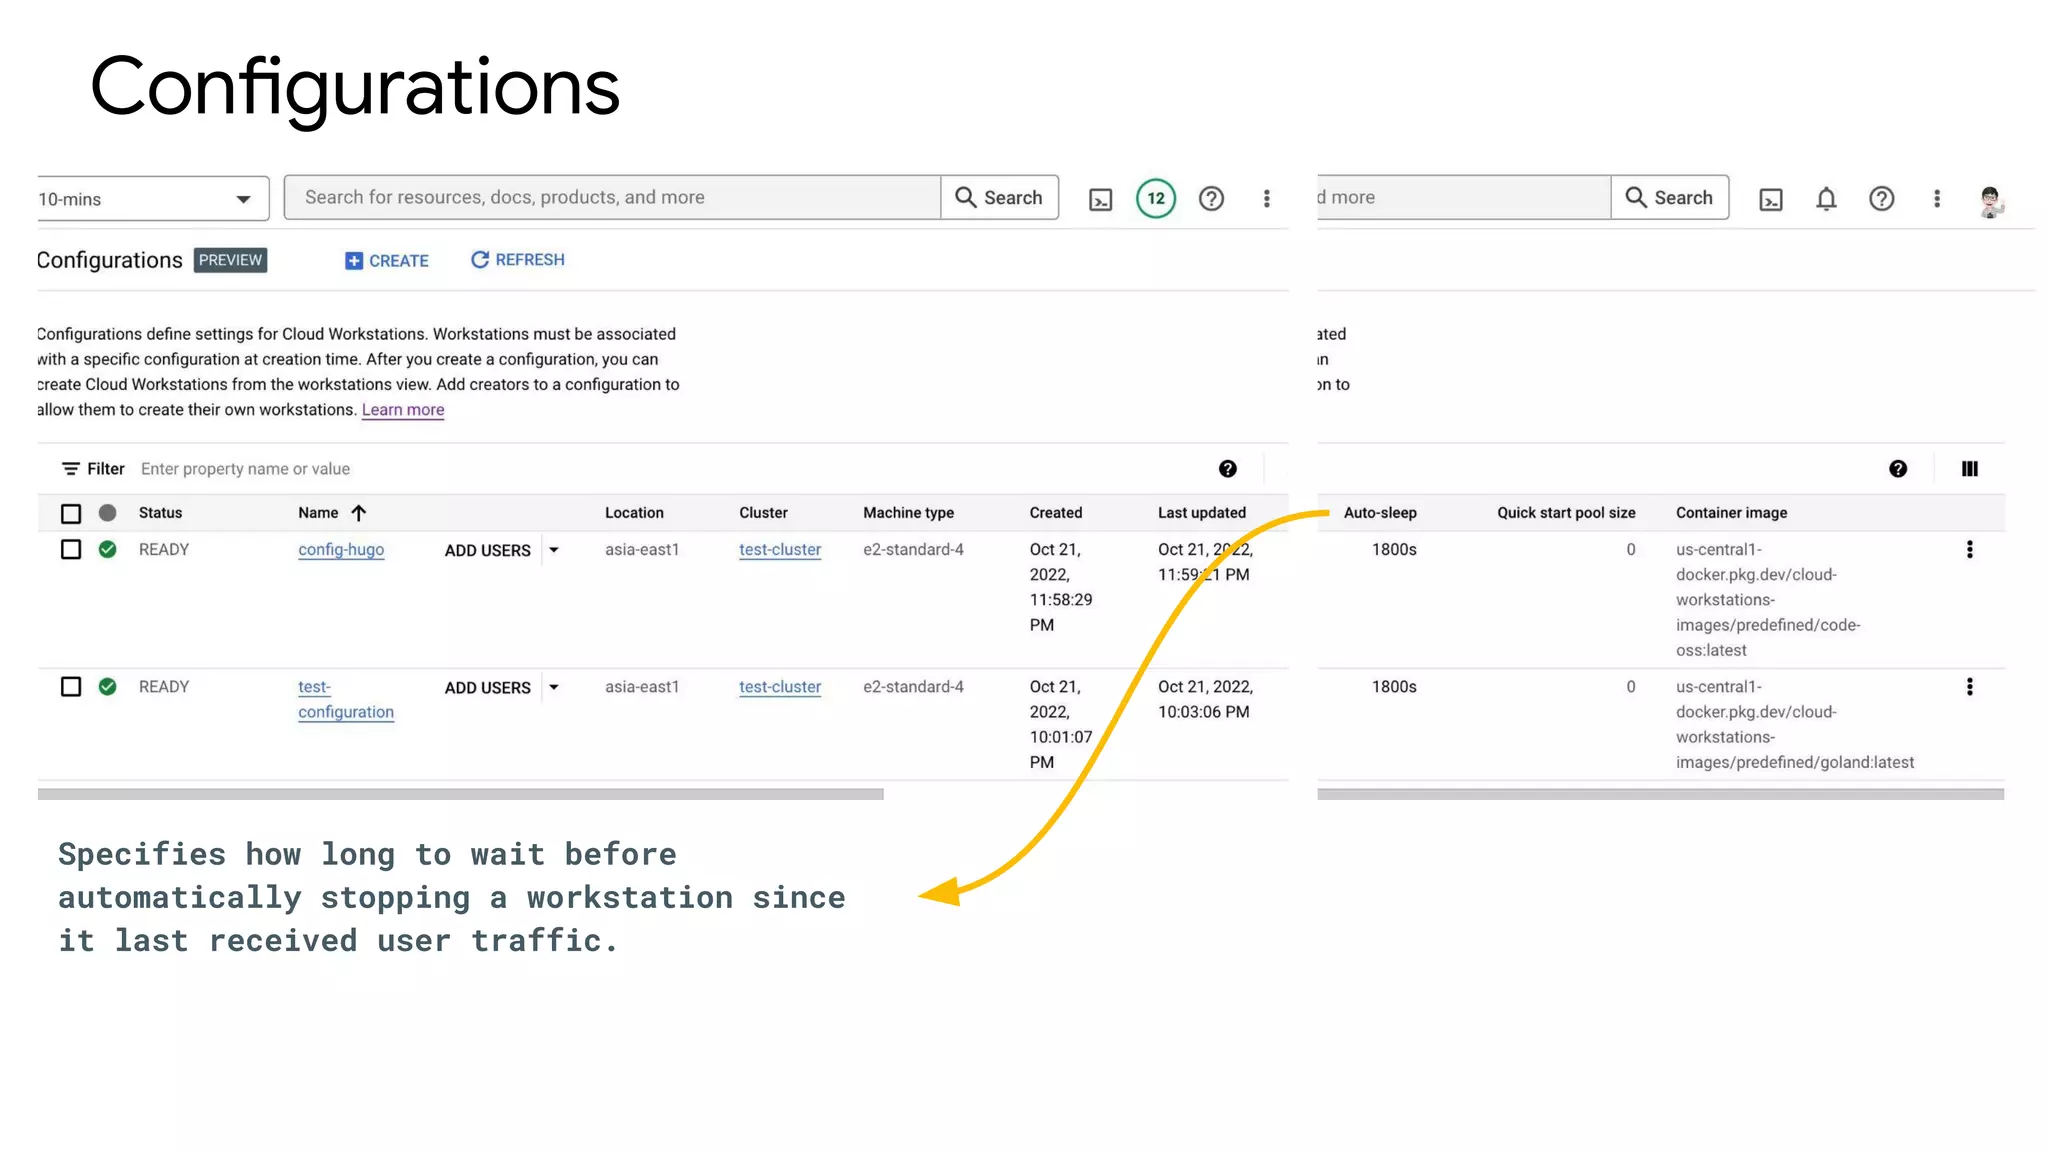Click the left horizontal table scrollbar
Image resolution: width=2048 pixels, height=1152 pixels.
coord(460,794)
